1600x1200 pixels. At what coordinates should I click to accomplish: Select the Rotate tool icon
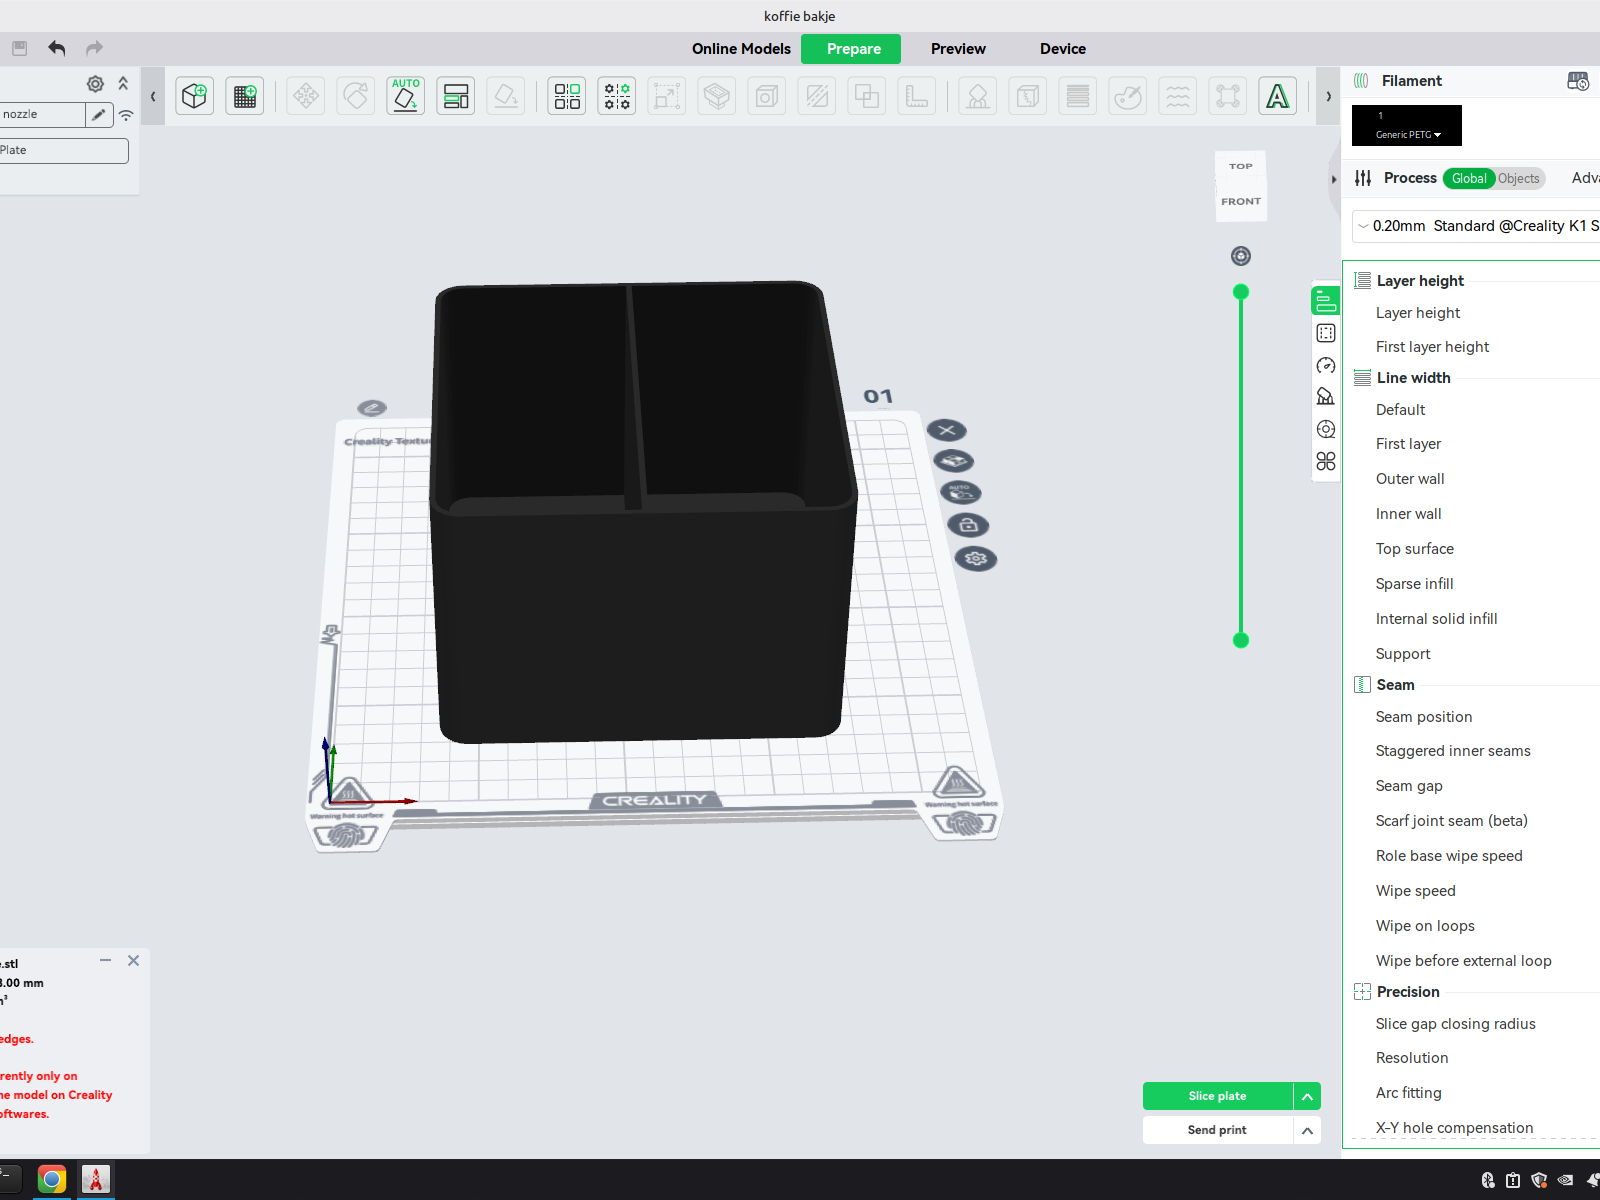[x=356, y=96]
